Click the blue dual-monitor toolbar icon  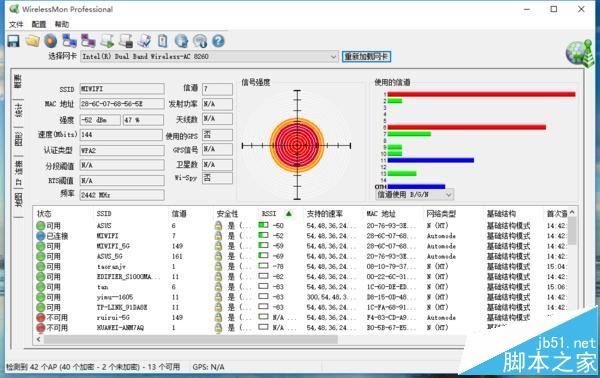pos(70,41)
